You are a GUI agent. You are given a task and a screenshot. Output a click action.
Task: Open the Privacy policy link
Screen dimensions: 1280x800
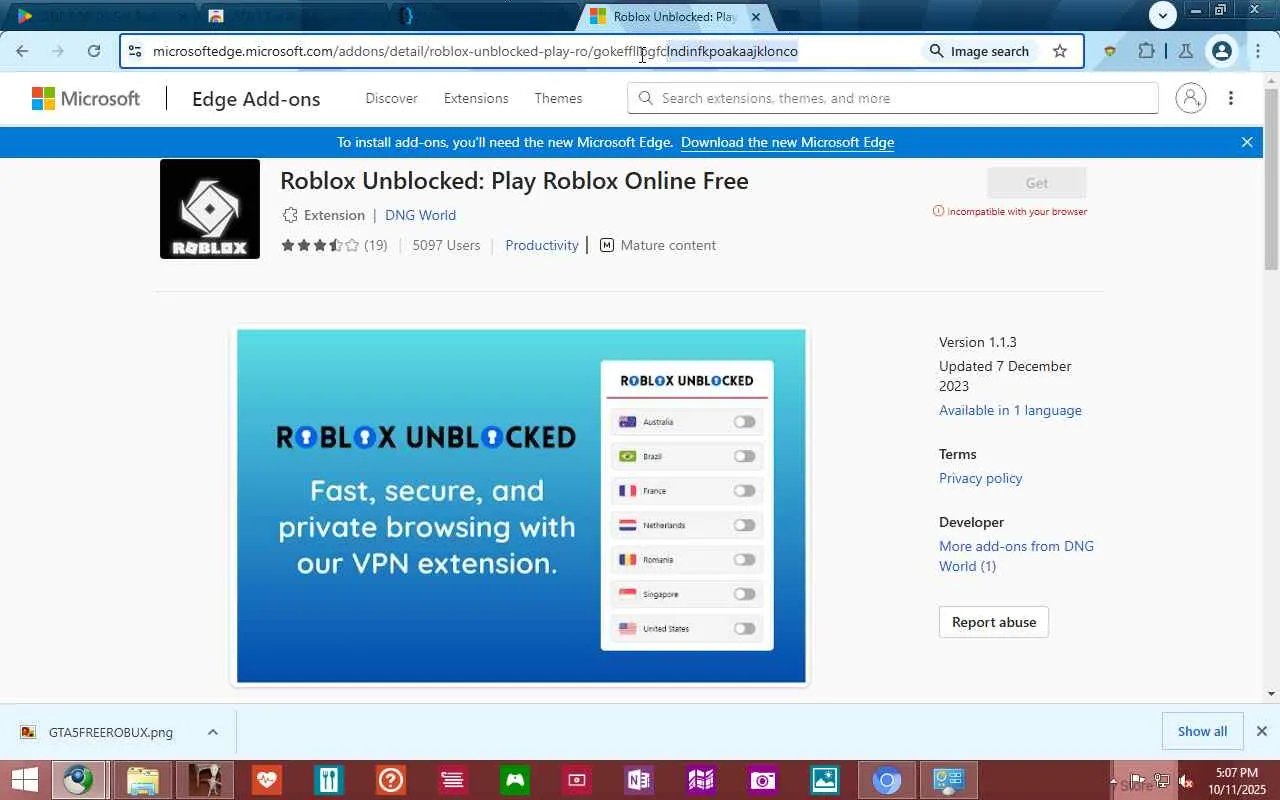tap(980, 478)
